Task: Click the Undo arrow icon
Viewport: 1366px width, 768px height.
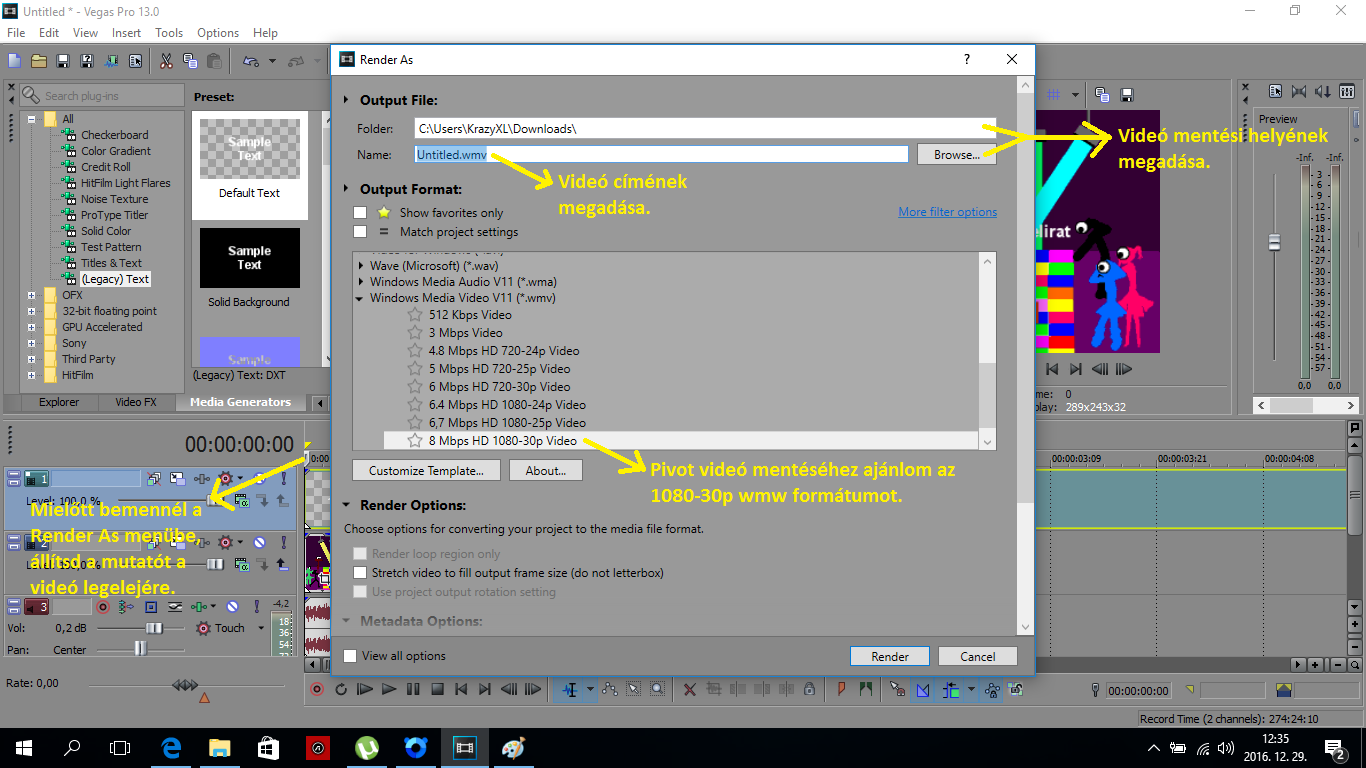Action: [251, 61]
